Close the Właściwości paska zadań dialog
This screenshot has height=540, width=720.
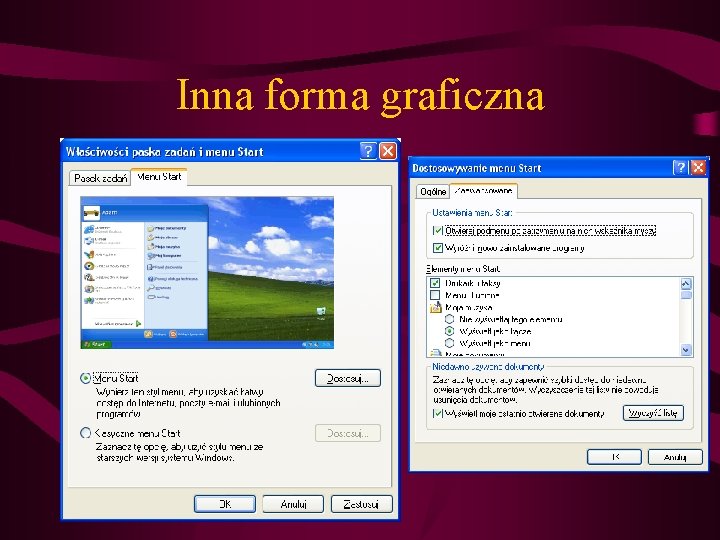[388, 151]
